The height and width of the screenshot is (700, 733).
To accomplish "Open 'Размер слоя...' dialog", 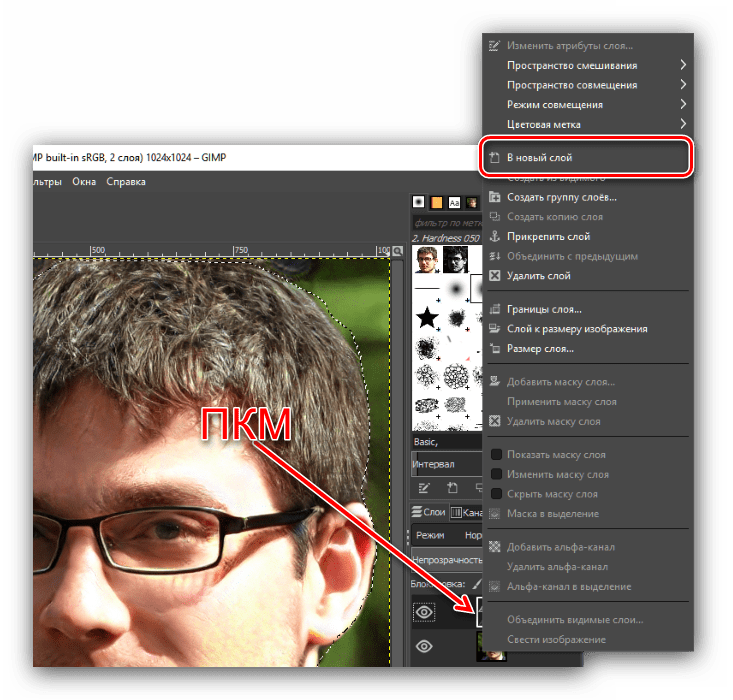I will (586, 348).
